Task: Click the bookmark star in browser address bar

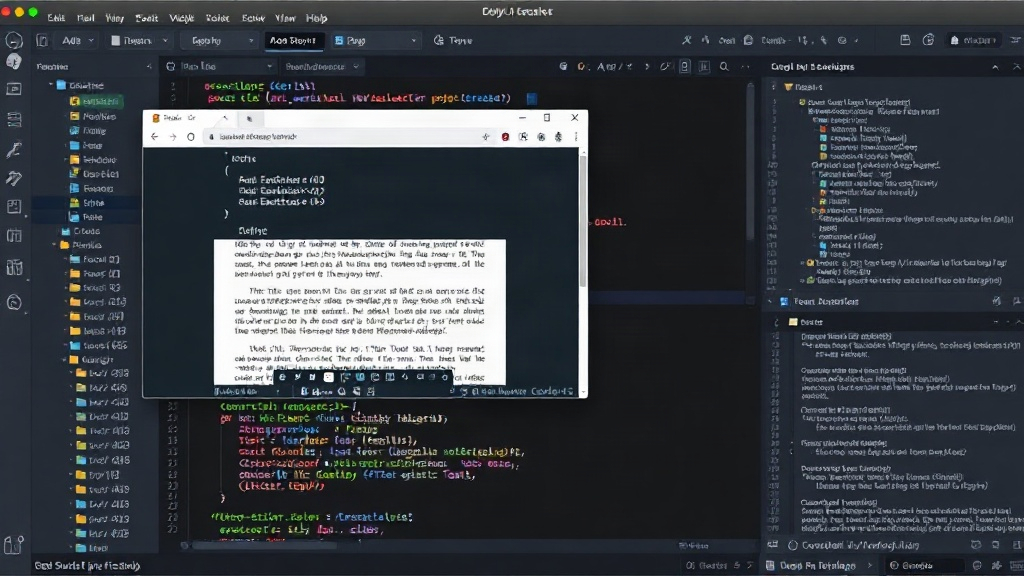Action: click(486, 136)
